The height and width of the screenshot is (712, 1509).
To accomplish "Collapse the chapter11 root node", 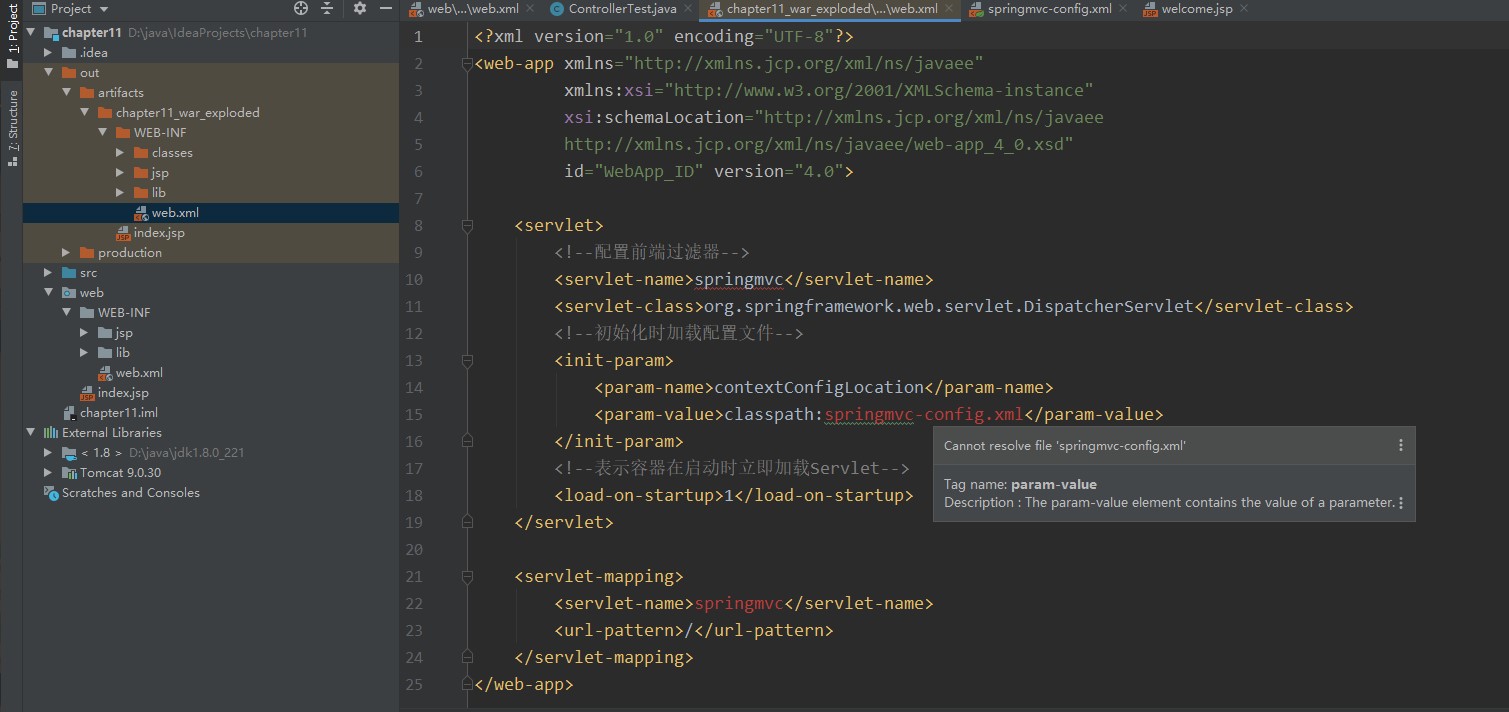I will tap(31, 33).
